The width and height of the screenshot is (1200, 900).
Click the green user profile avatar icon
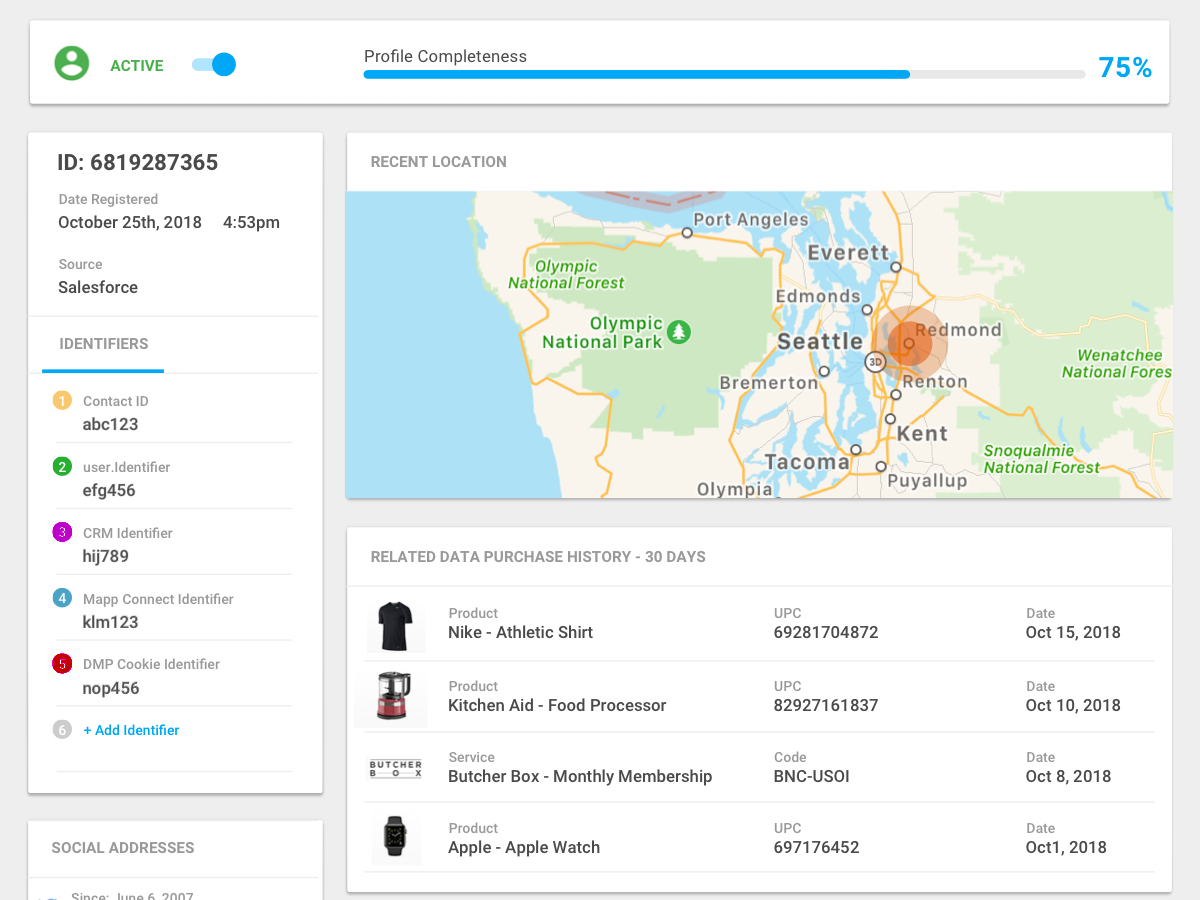click(72, 63)
